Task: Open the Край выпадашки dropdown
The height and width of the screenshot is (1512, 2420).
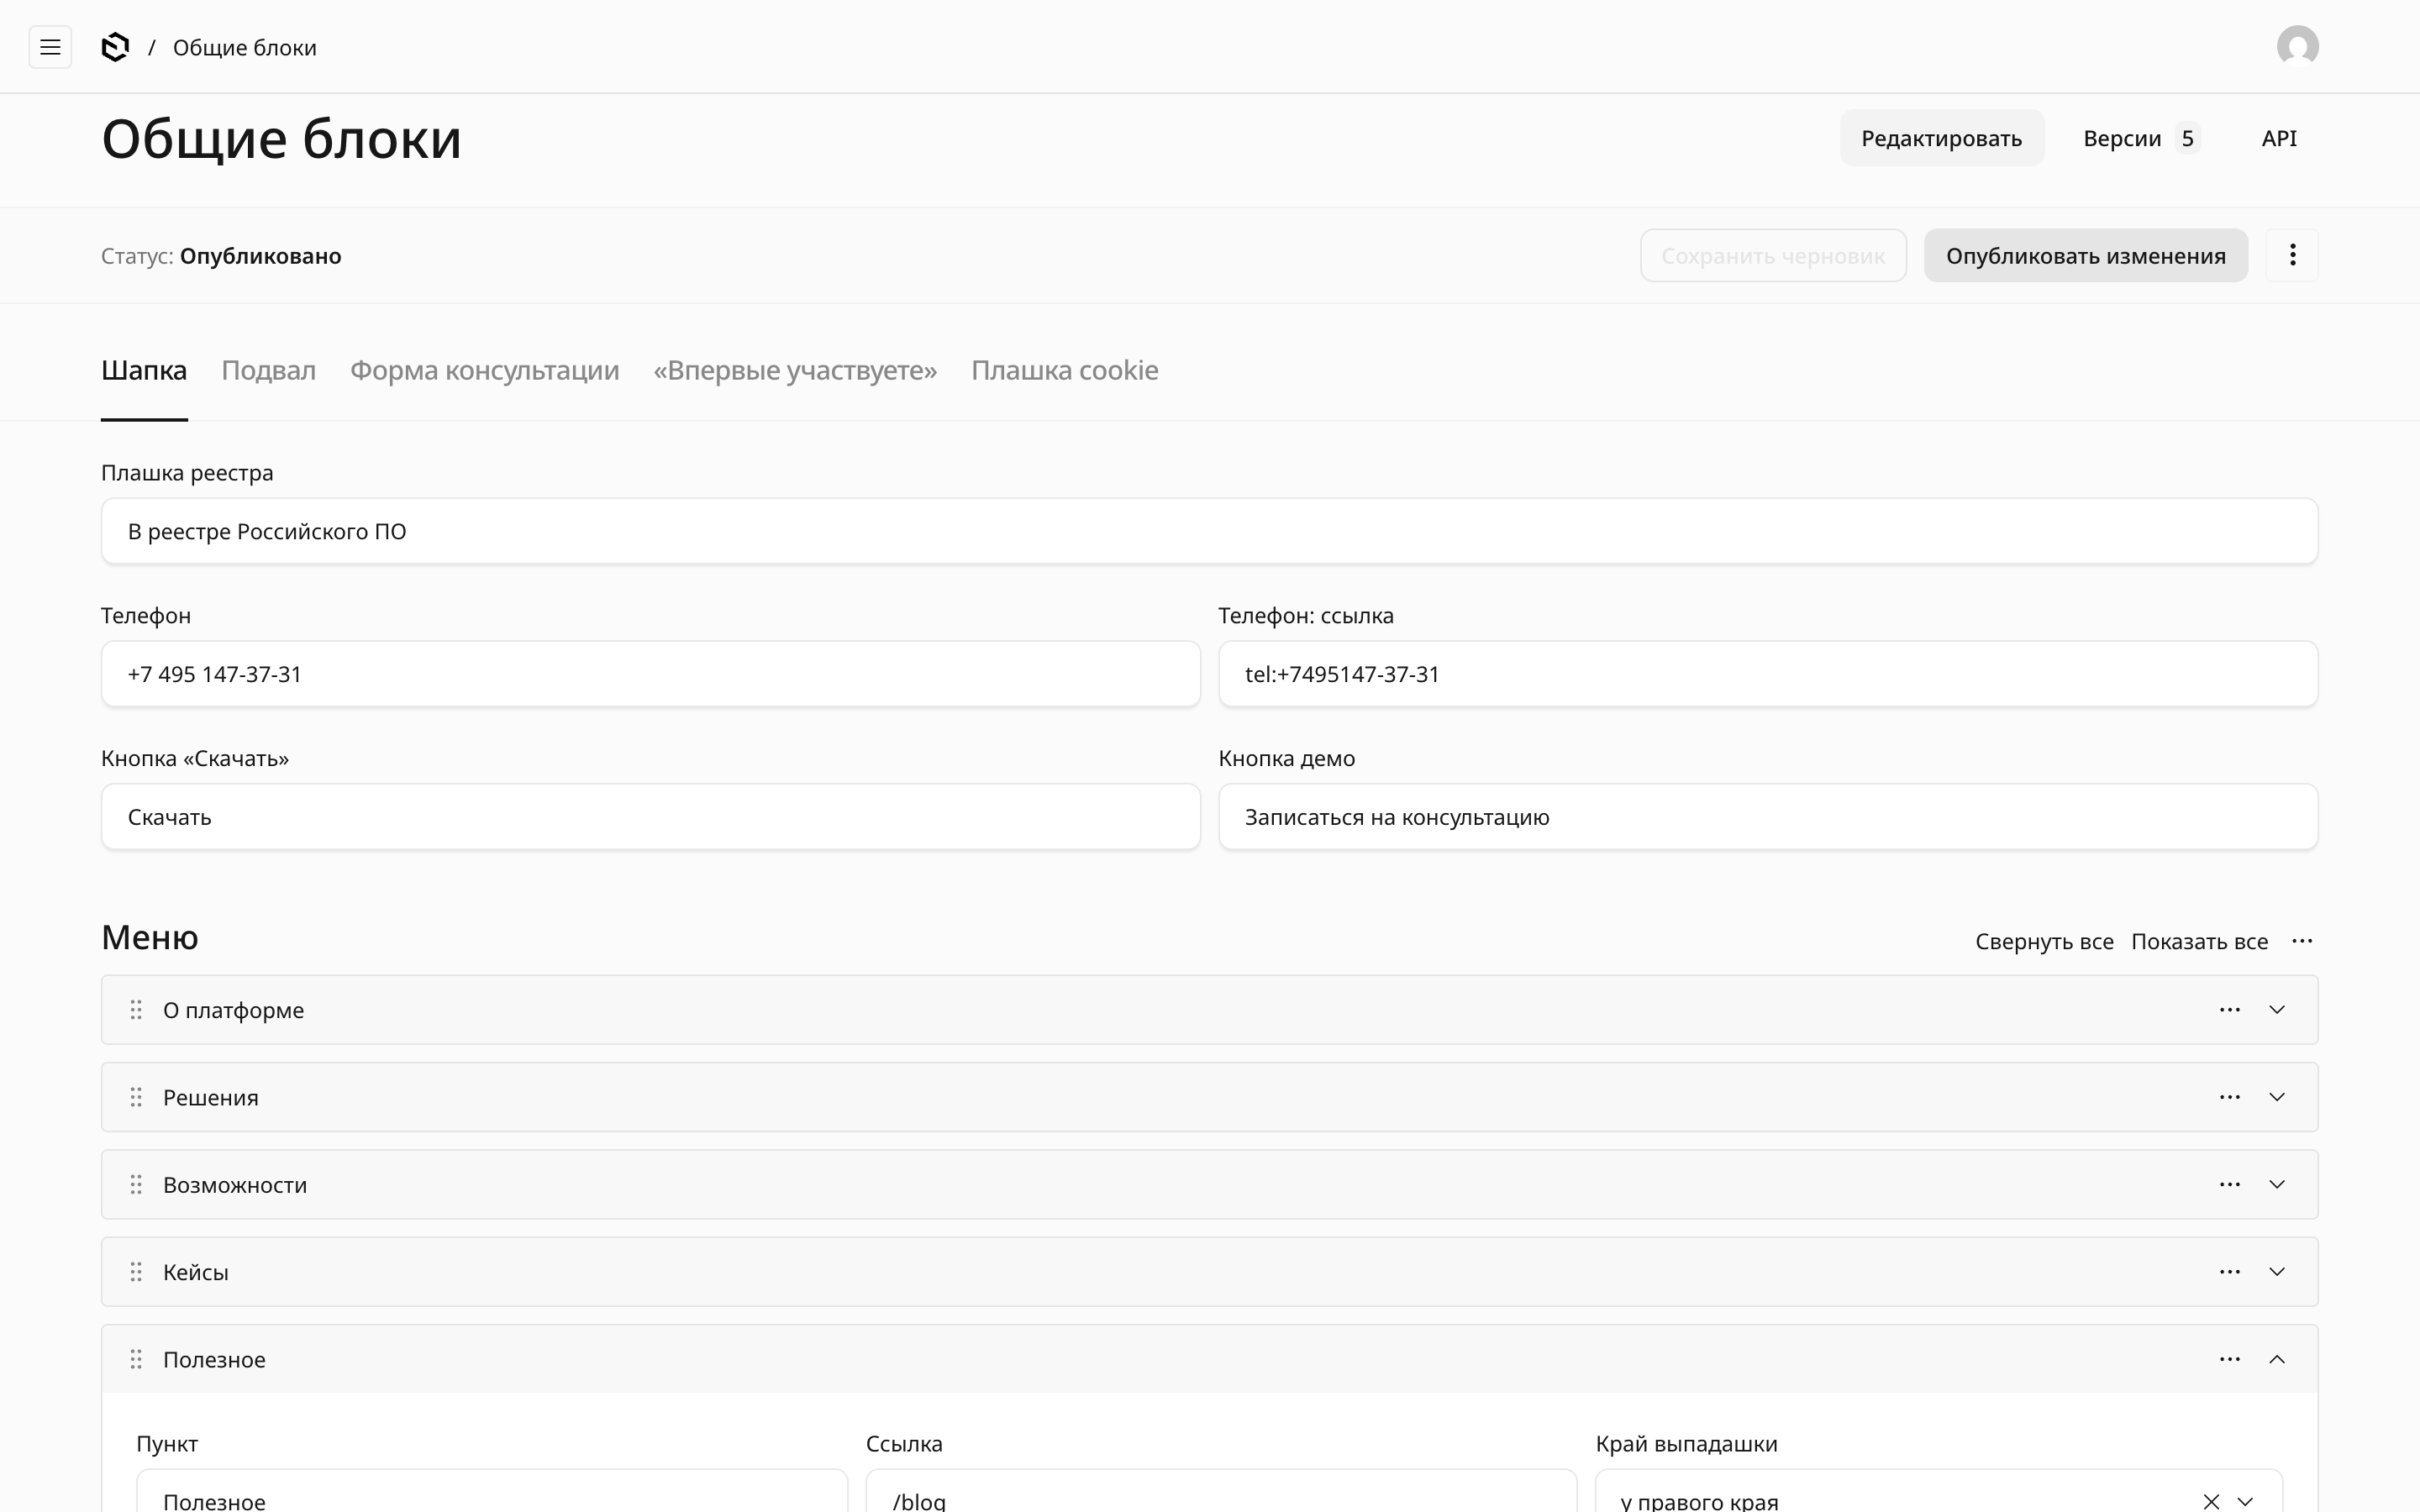Action: pos(2245,1501)
